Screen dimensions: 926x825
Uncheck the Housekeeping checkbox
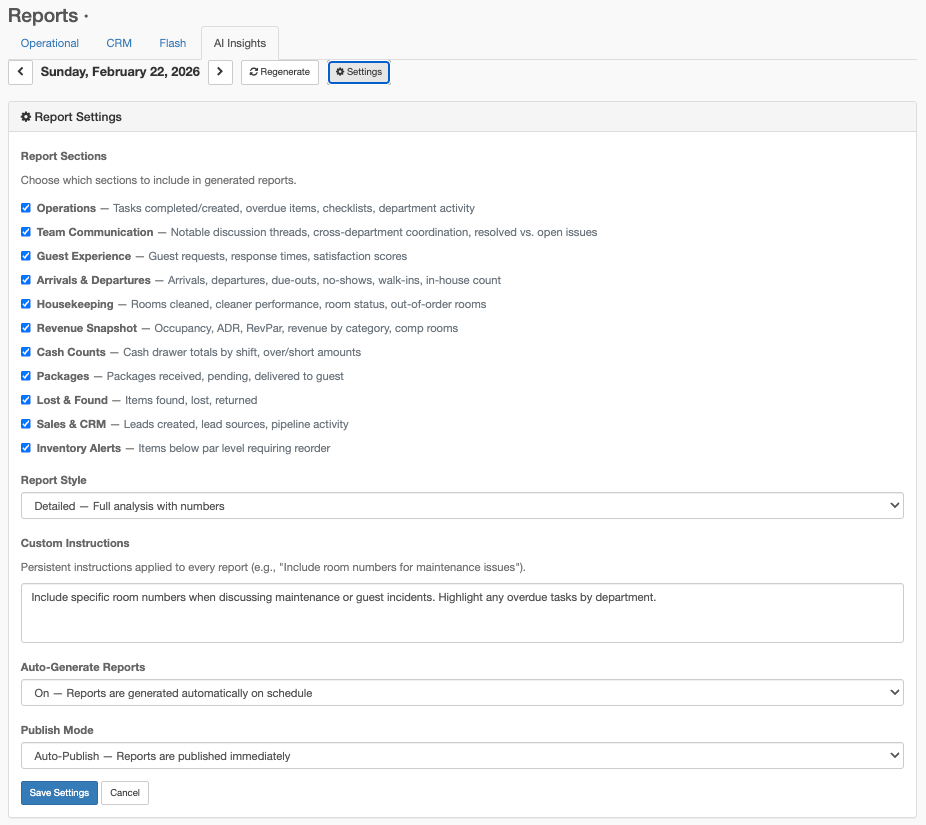click(26, 304)
